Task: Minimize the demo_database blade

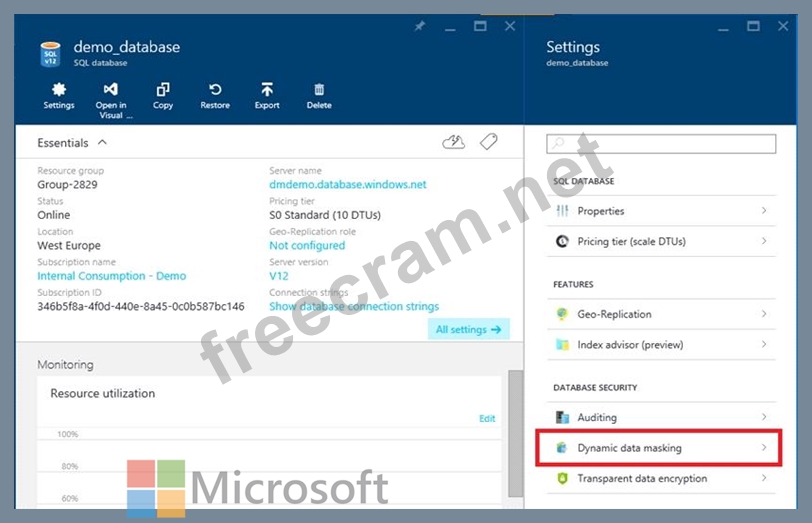Action: (x=450, y=28)
